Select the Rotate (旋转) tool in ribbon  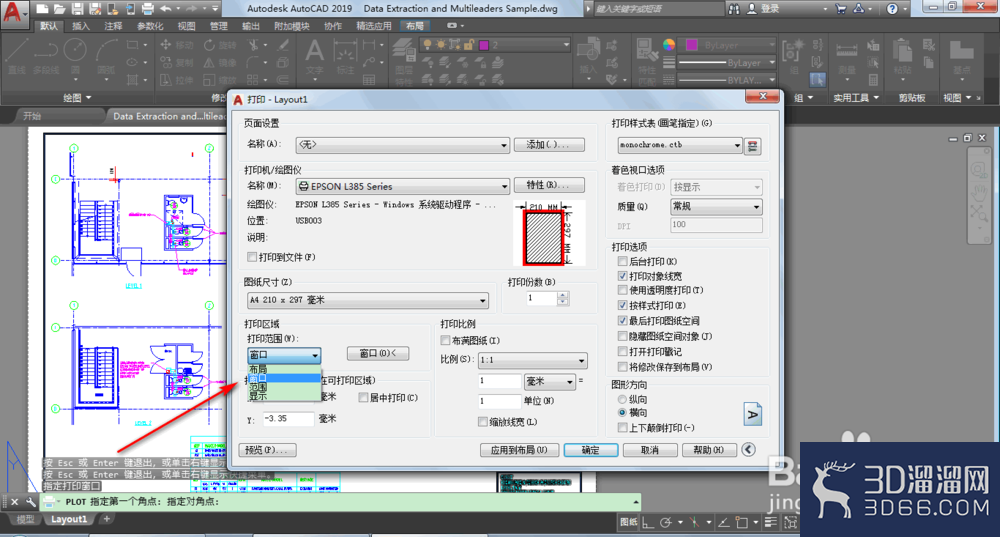(x=219, y=45)
